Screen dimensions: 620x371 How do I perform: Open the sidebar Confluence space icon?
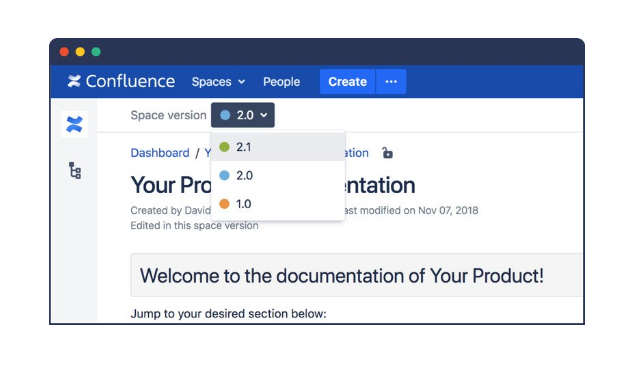click(x=74, y=124)
